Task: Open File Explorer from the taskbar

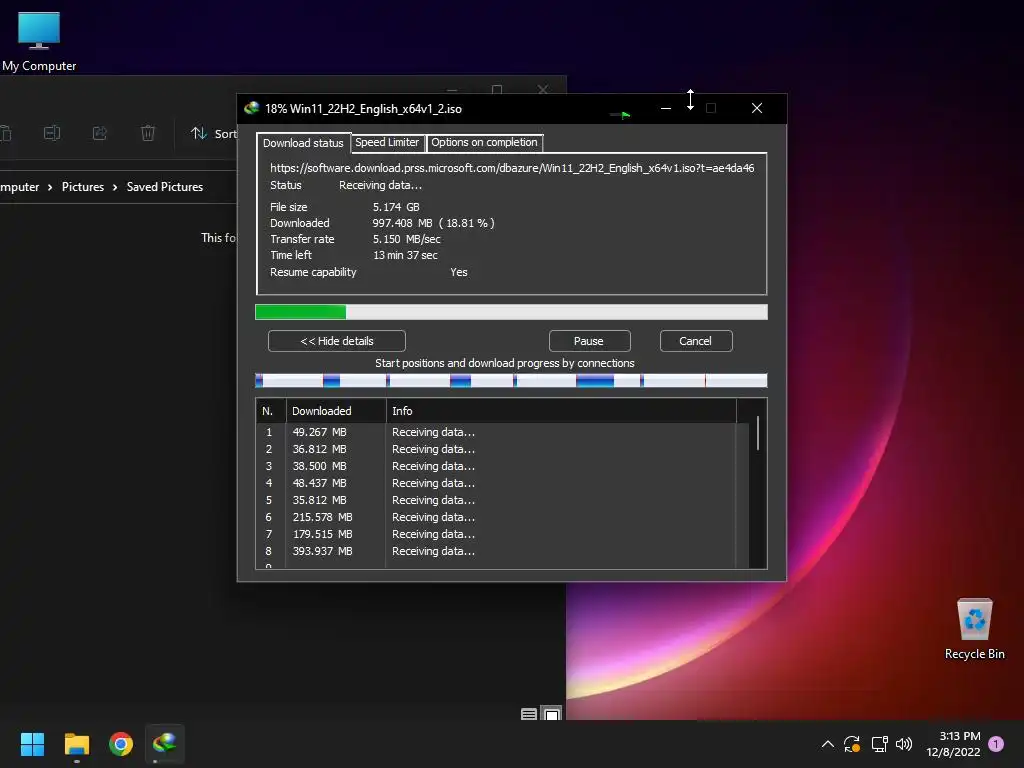Action: point(77,744)
